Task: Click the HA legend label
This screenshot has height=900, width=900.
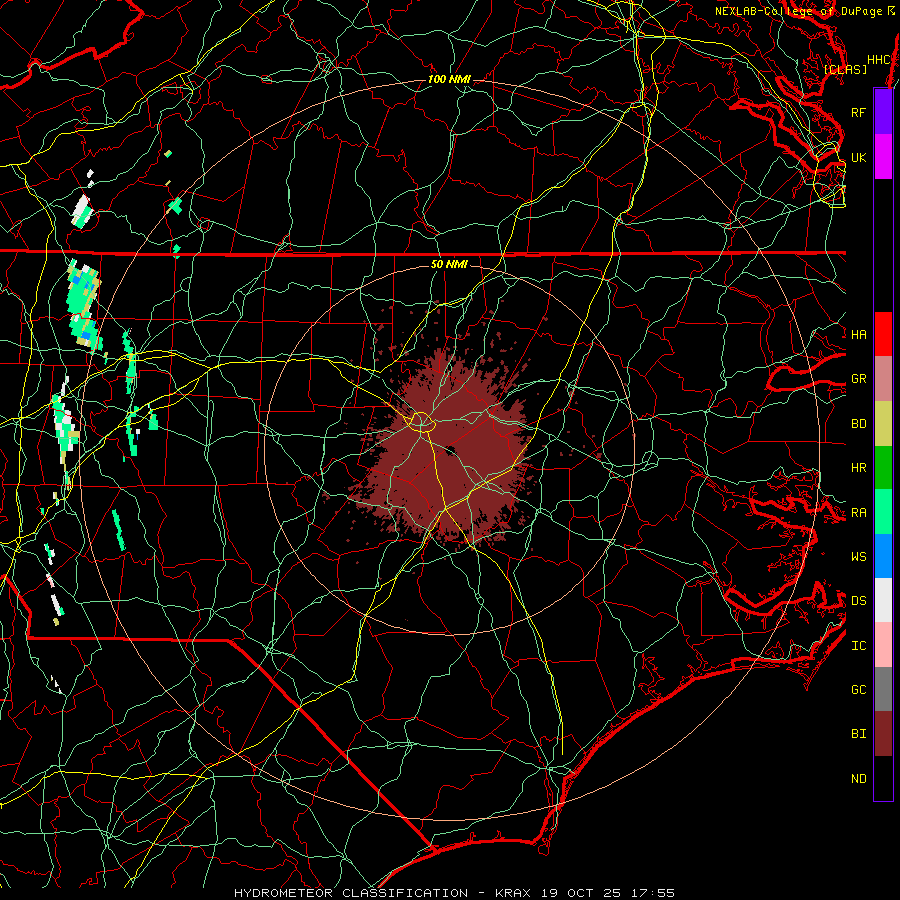Action: pos(859,334)
